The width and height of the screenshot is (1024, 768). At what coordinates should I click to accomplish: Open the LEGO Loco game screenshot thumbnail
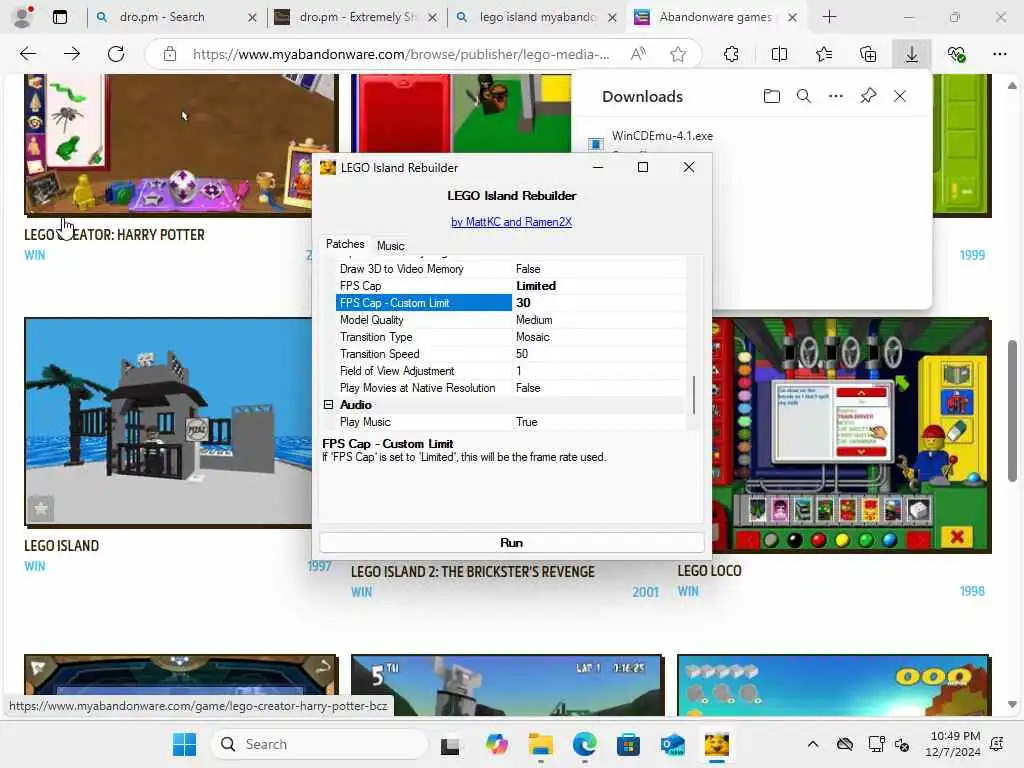[x=851, y=436]
